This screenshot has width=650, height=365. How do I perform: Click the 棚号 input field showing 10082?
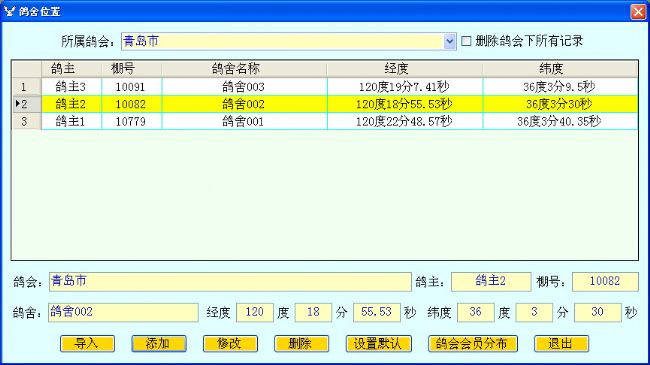605,282
